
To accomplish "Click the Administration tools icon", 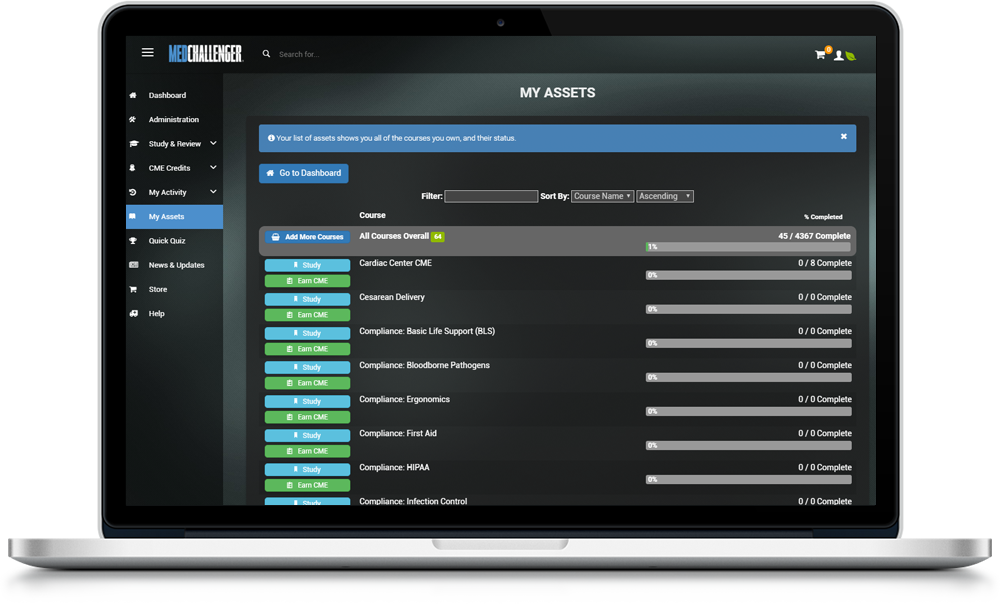I will 133,120.
